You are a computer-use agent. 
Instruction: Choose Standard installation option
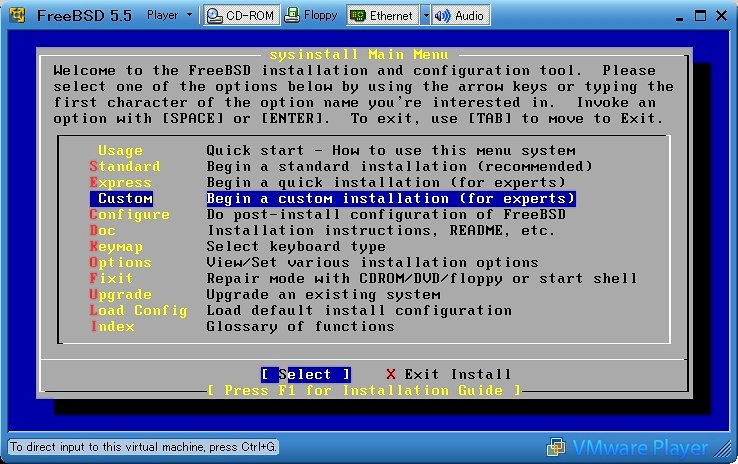[124, 166]
